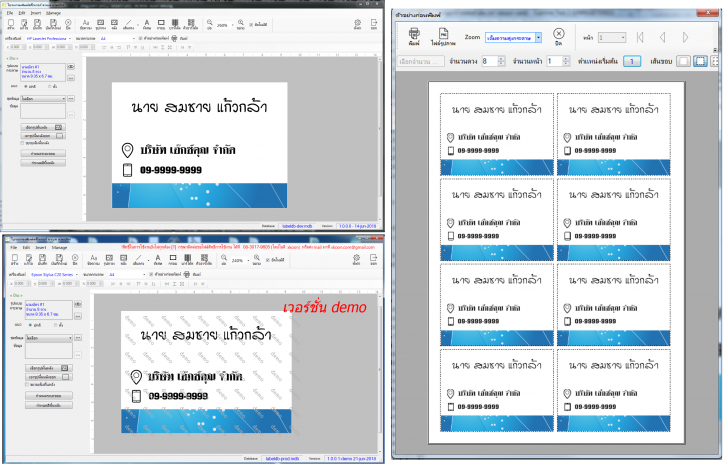Click Save icon in demo window toolbar

click(x=42, y=259)
